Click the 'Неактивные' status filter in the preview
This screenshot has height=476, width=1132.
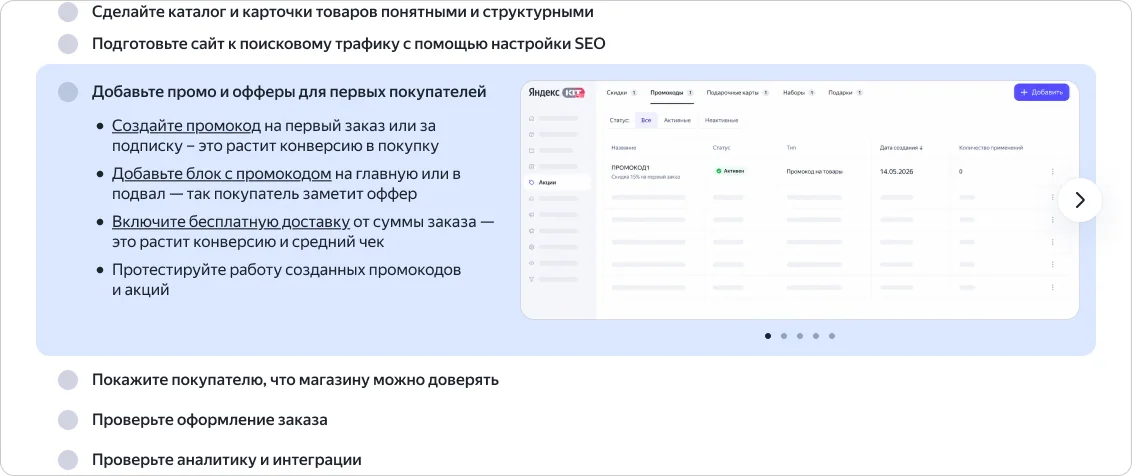721,120
